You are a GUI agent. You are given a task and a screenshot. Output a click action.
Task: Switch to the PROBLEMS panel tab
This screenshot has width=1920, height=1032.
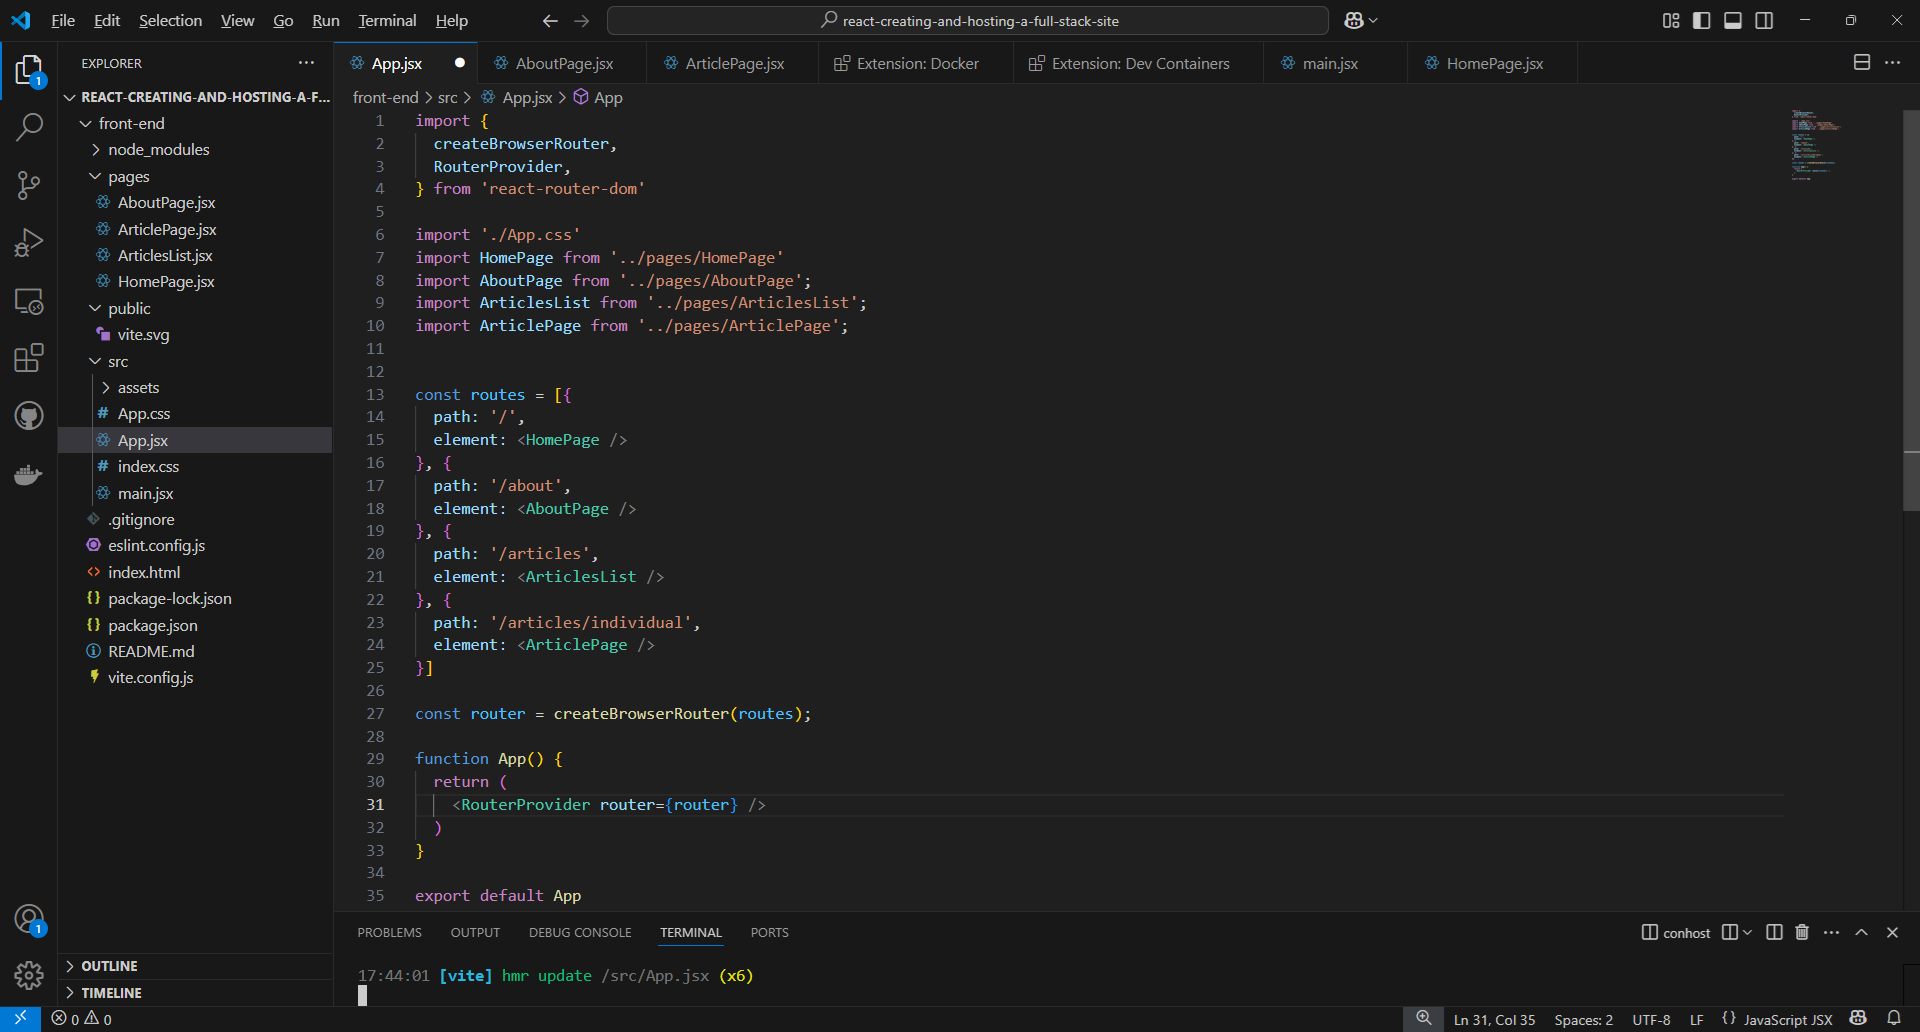coord(389,932)
